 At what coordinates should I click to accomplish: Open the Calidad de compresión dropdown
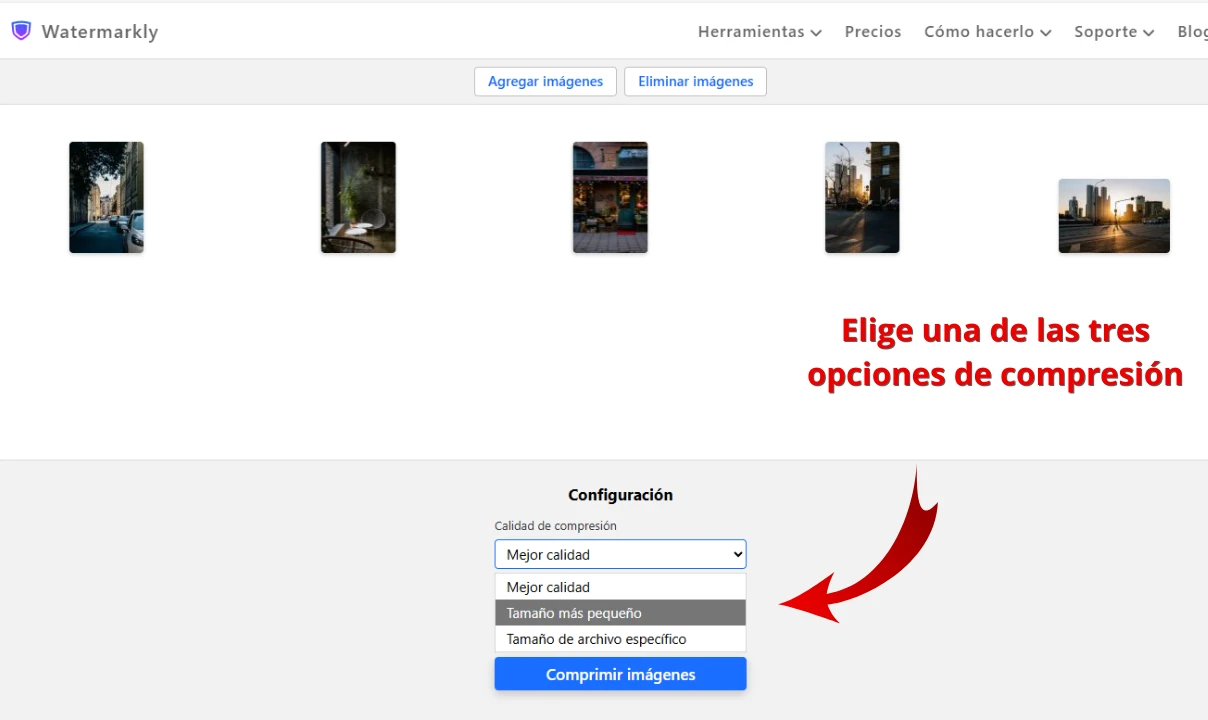pos(620,555)
